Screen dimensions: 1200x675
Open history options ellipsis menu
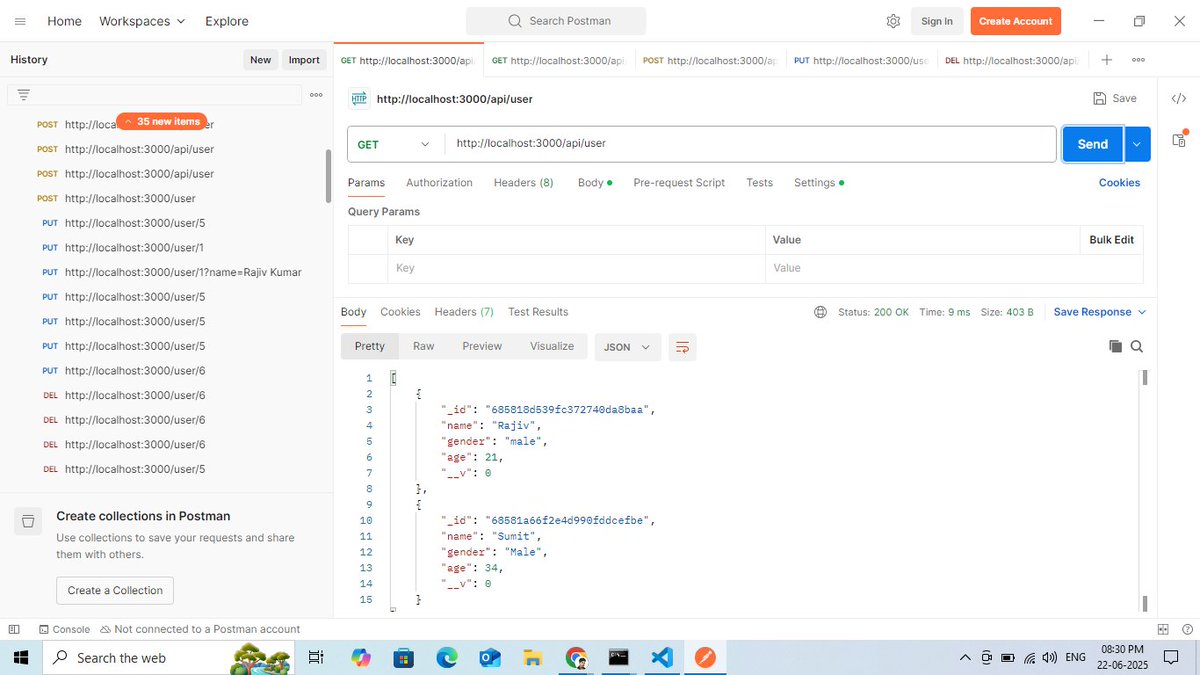pyautogui.click(x=316, y=95)
